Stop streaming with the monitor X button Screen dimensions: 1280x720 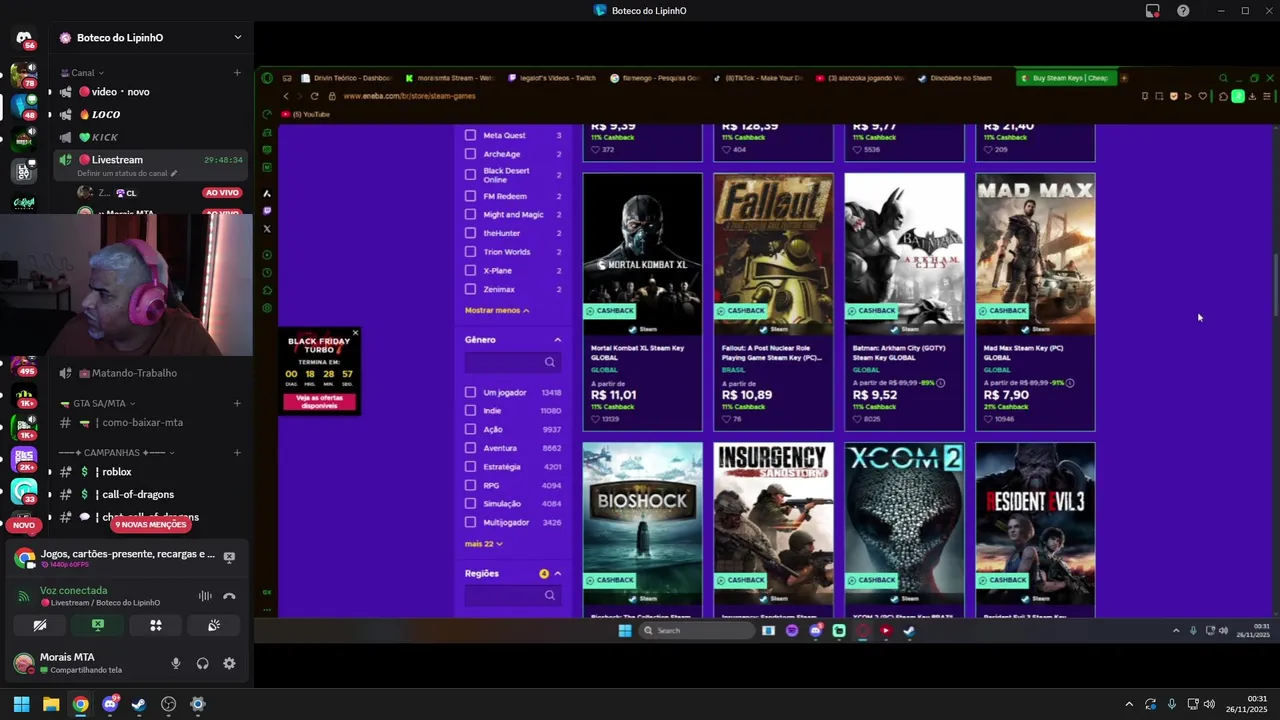click(x=98, y=625)
